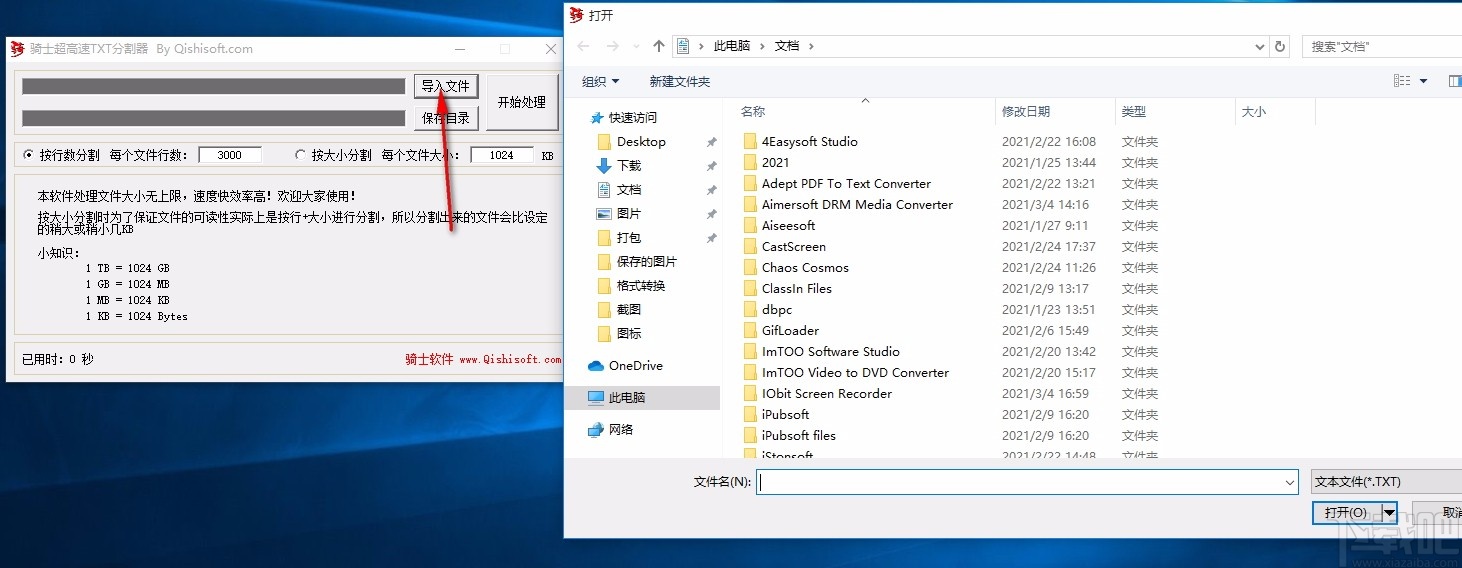
Task: Click the search 文档 box
Action: (x=1382, y=46)
